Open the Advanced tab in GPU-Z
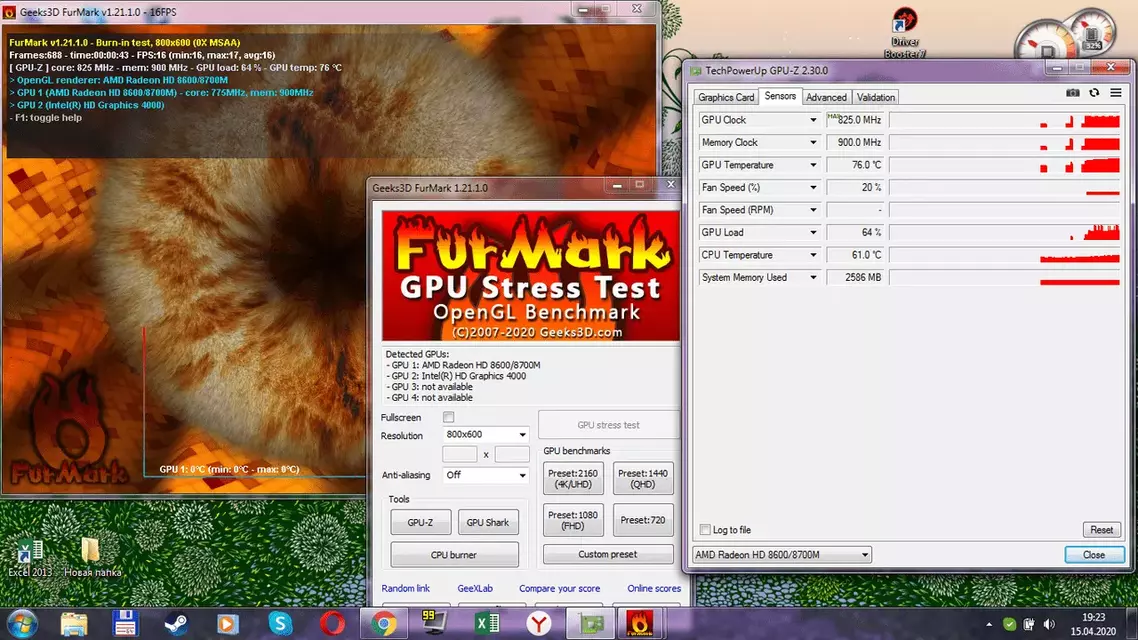This screenshot has height=640, width=1138. [826, 97]
